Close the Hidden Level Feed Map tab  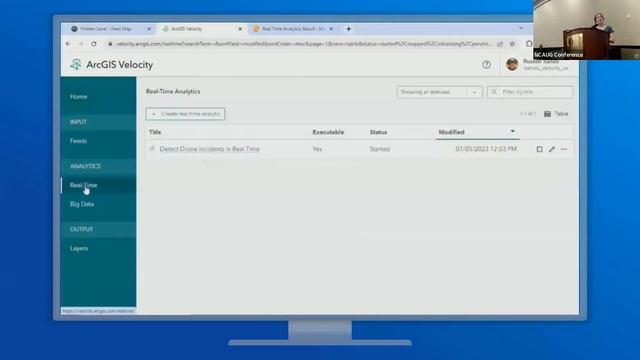[149, 29]
